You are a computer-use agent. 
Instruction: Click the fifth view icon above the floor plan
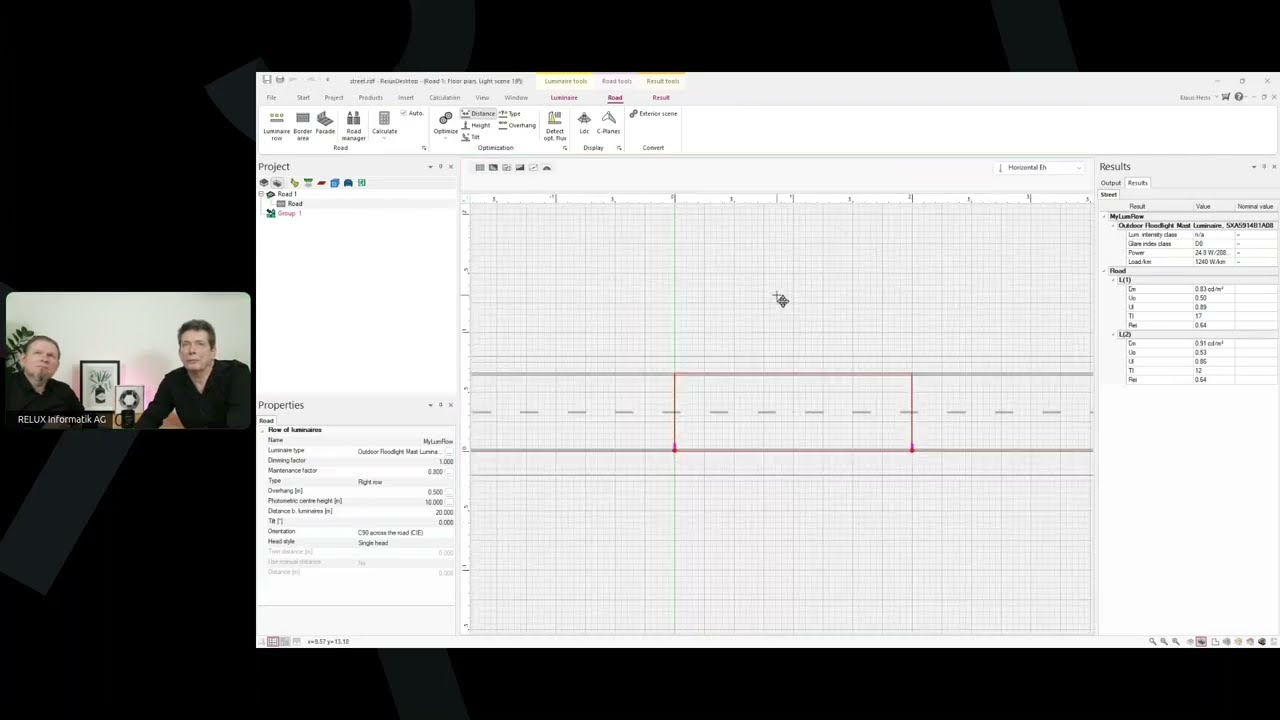point(533,167)
